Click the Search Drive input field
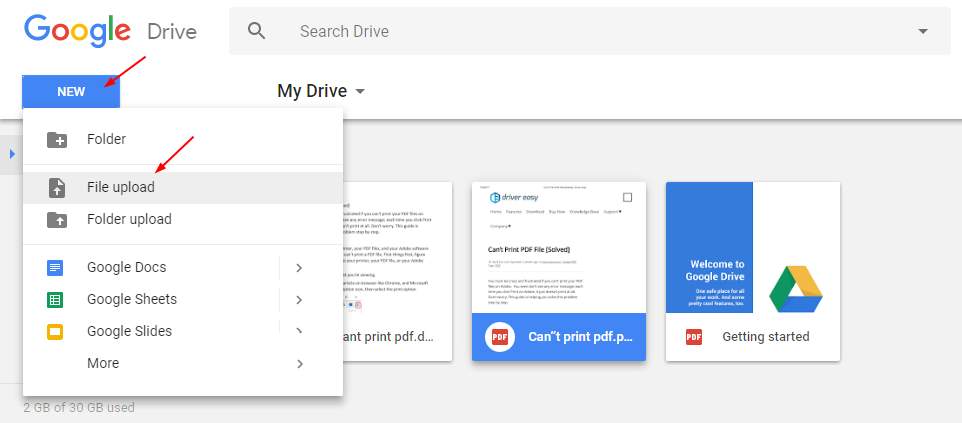This screenshot has width=962, height=423. click(x=589, y=31)
